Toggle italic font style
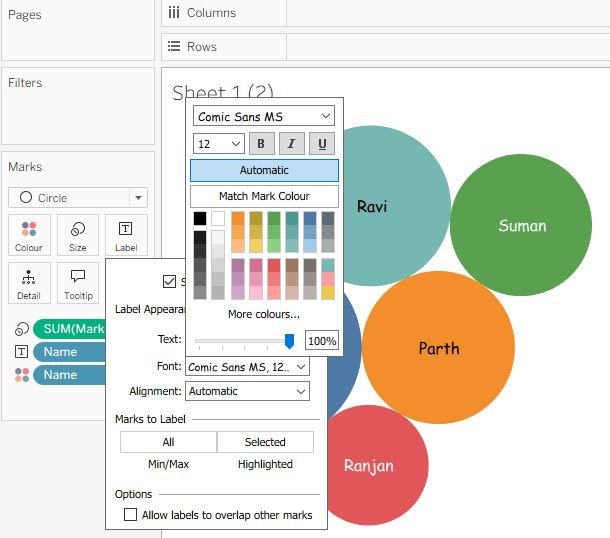Image resolution: width=610 pixels, height=538 pixels. 291,144
